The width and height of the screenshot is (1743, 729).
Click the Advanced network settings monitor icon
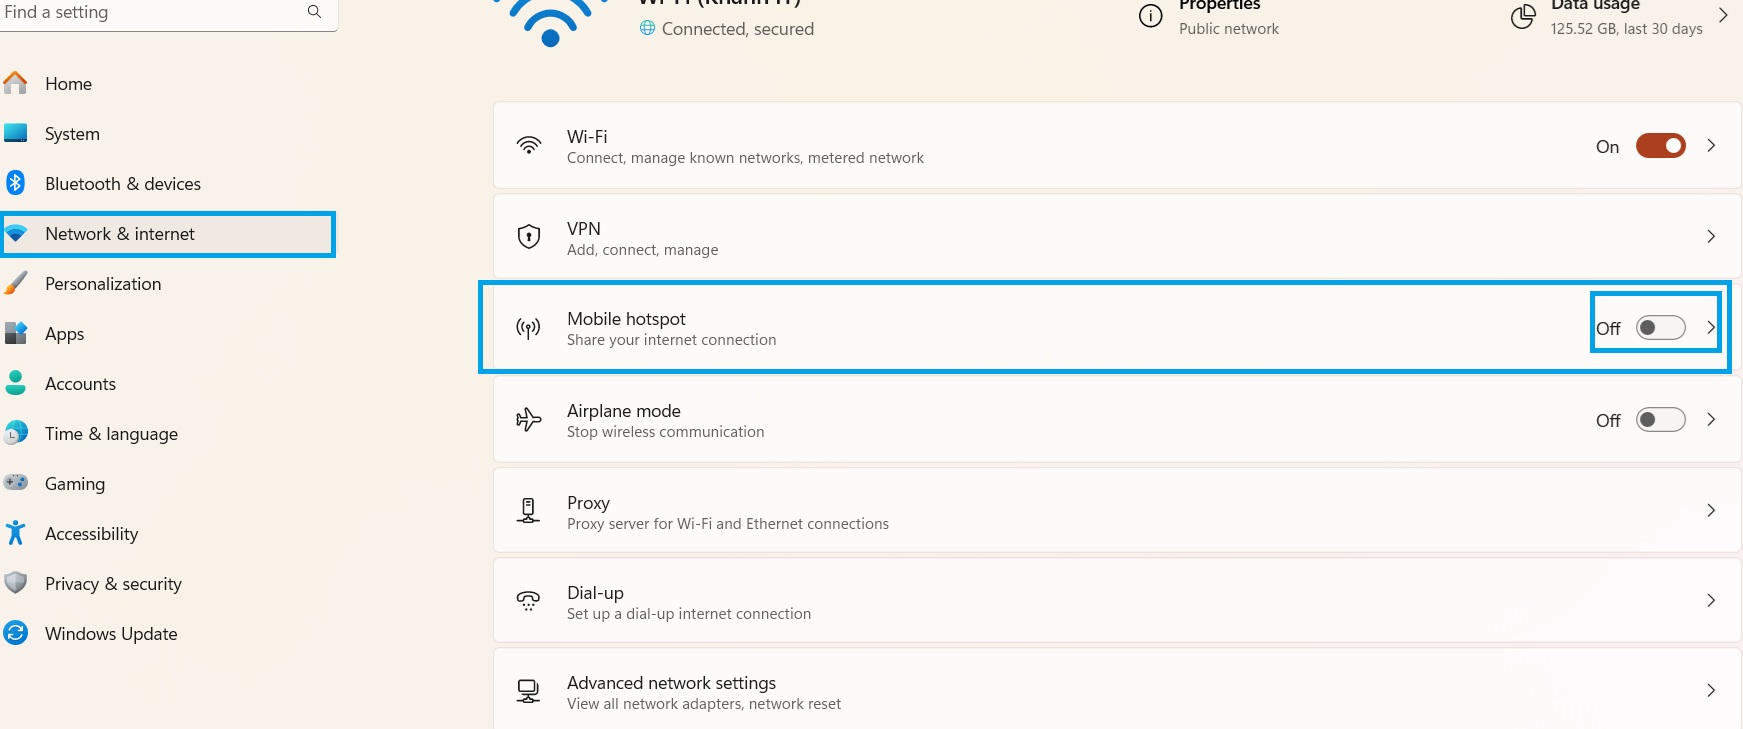(529, 691)
